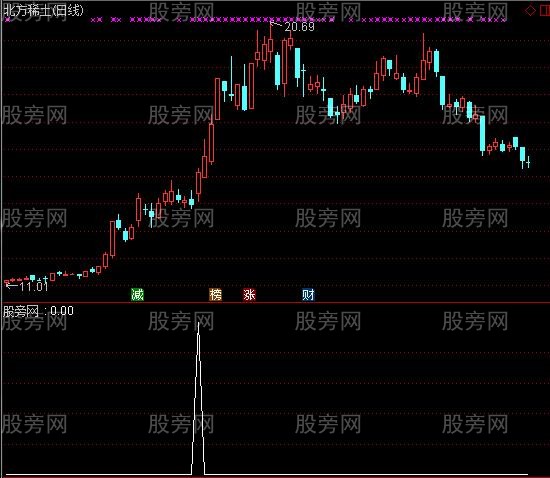Click the white spike peak in indicator panel

tap(199, 324)
